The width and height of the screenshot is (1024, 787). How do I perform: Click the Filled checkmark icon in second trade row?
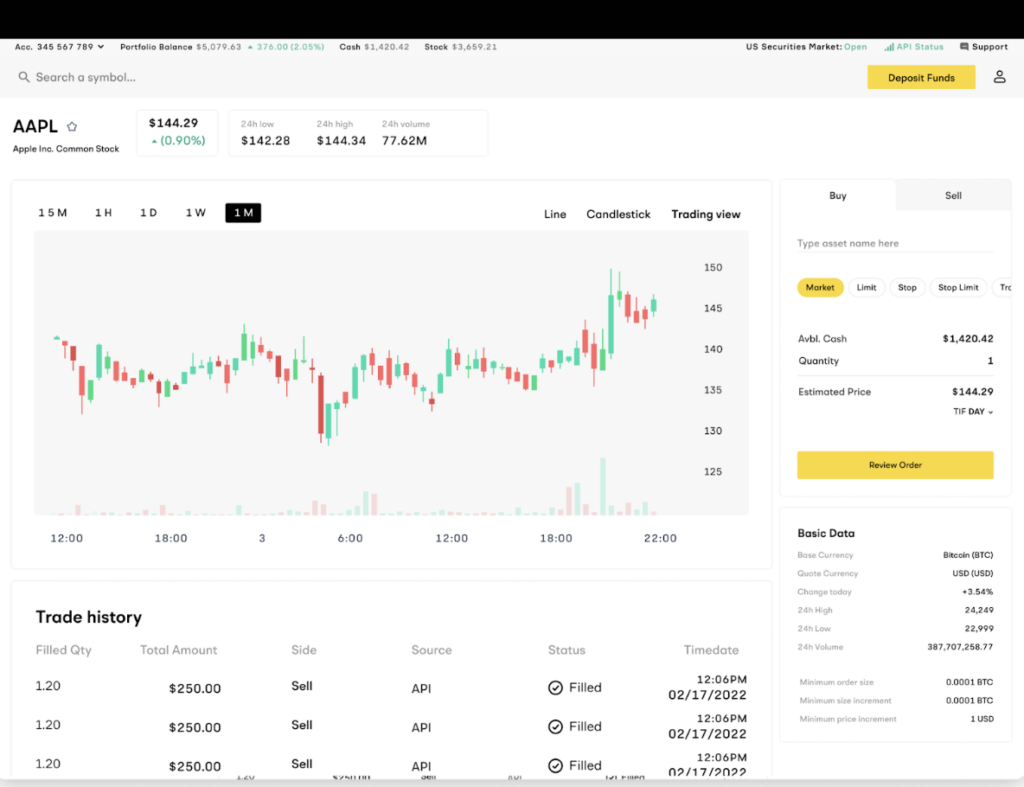555,727
